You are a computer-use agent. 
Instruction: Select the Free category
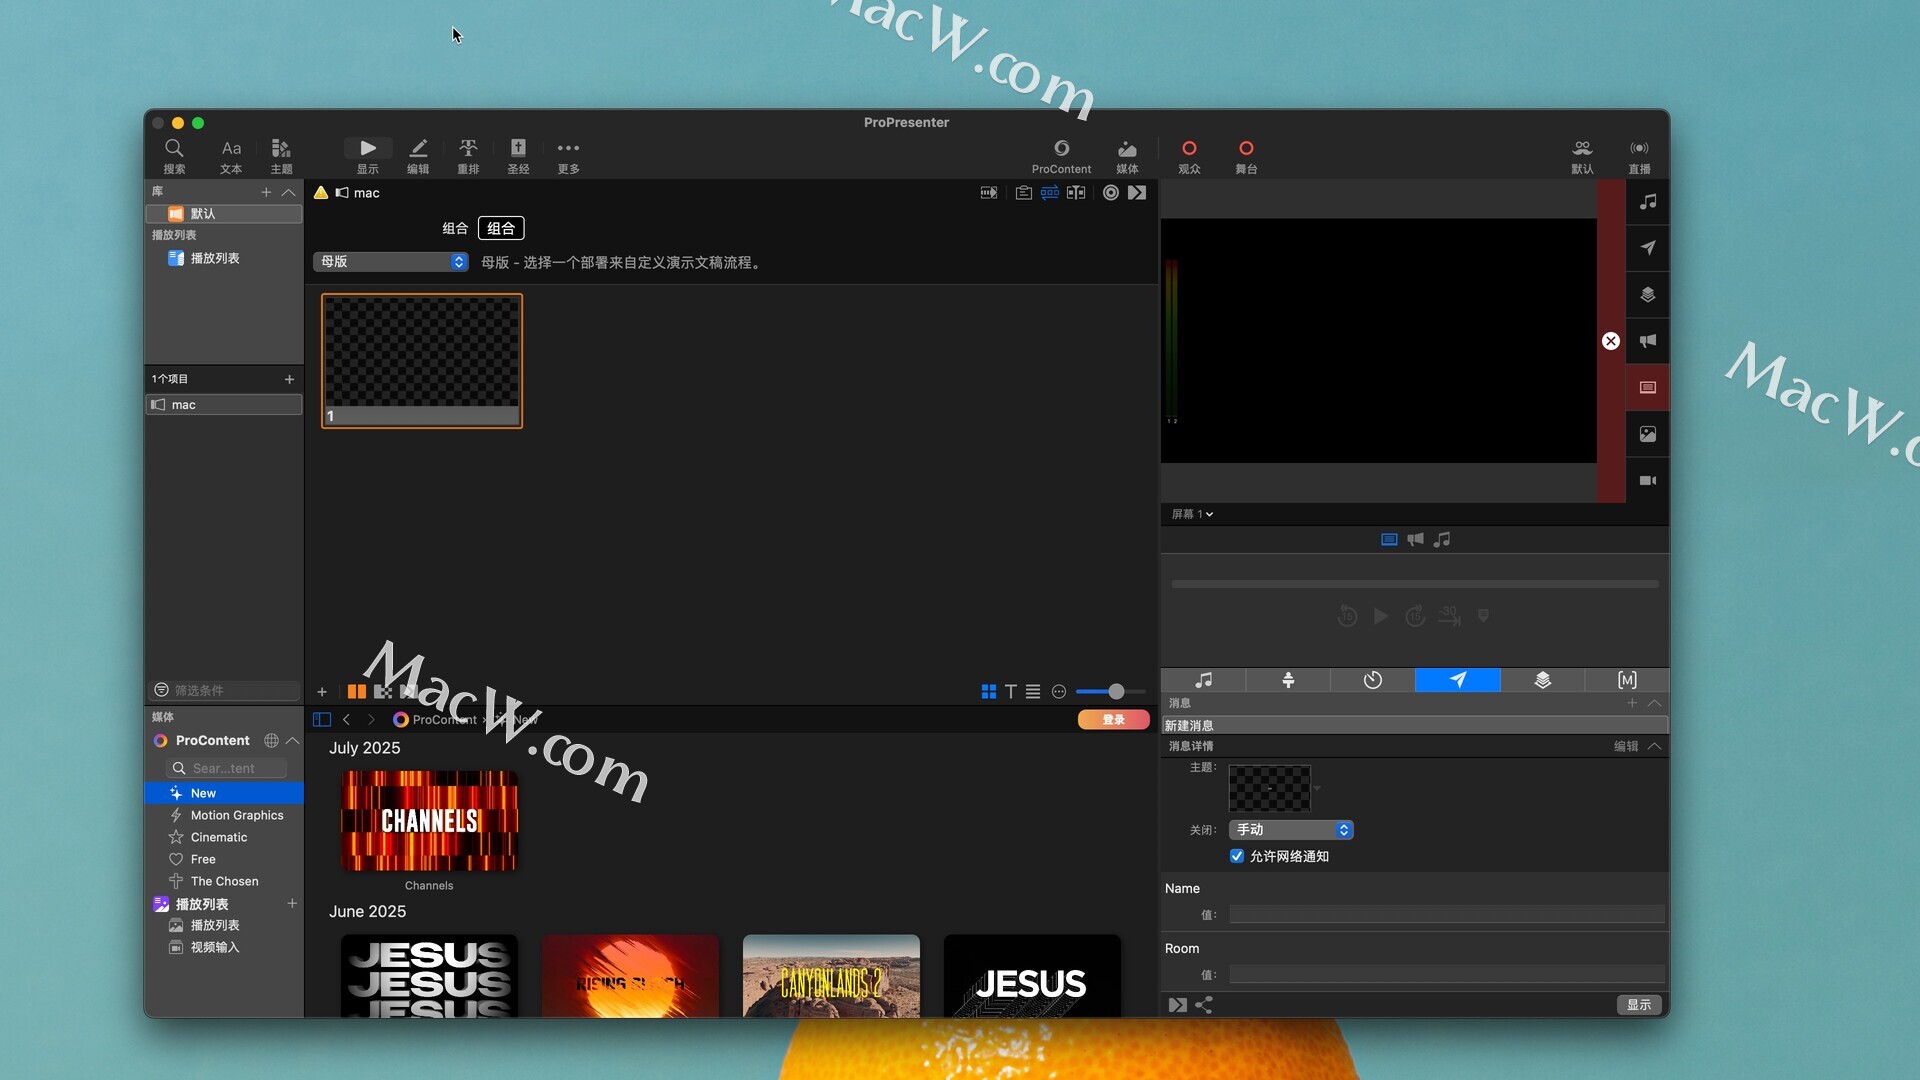[x=224, y=859]
